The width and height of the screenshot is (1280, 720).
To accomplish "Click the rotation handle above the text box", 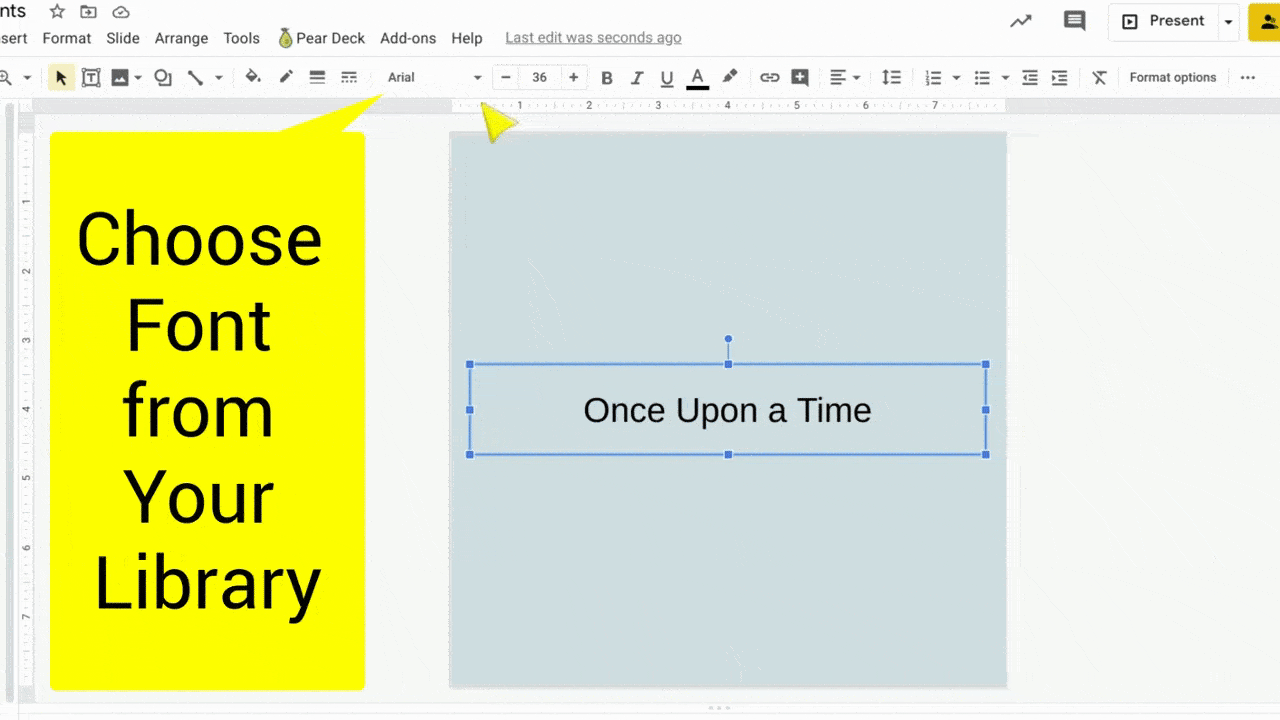I will tap(728, 339).
